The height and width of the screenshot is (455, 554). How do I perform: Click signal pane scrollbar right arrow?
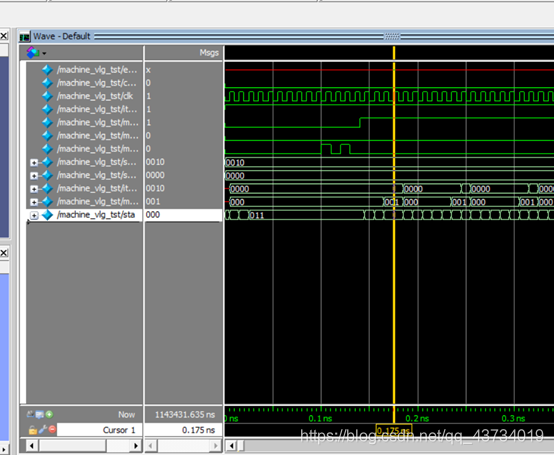click(x=136, y=446)
